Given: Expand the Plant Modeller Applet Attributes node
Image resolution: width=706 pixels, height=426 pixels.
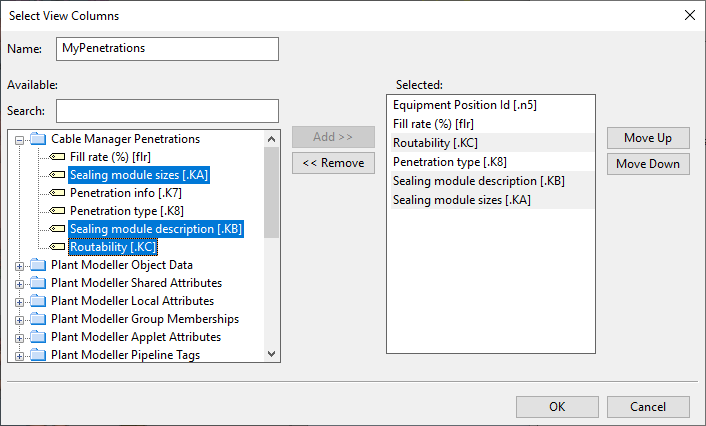Looking at the screenshot, I should 19,337.
